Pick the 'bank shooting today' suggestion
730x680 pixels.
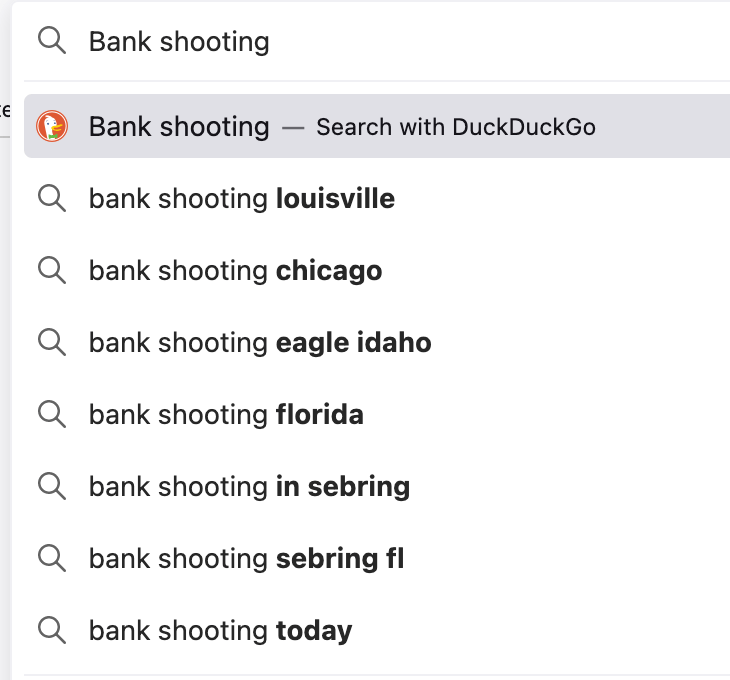click(x=220, y=631)
